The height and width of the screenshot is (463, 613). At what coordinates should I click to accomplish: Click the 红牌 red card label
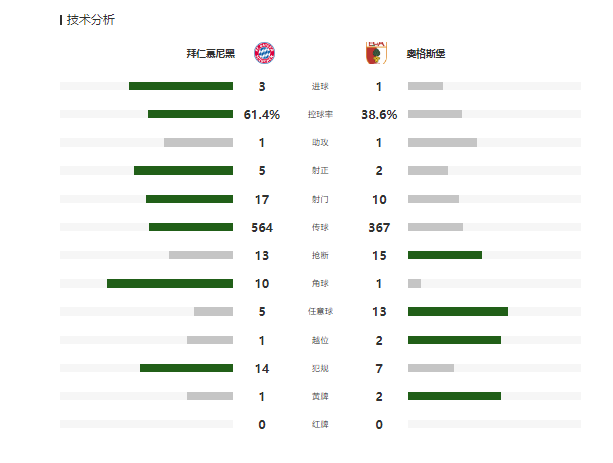pyautogui.click(x=320, y=424)
